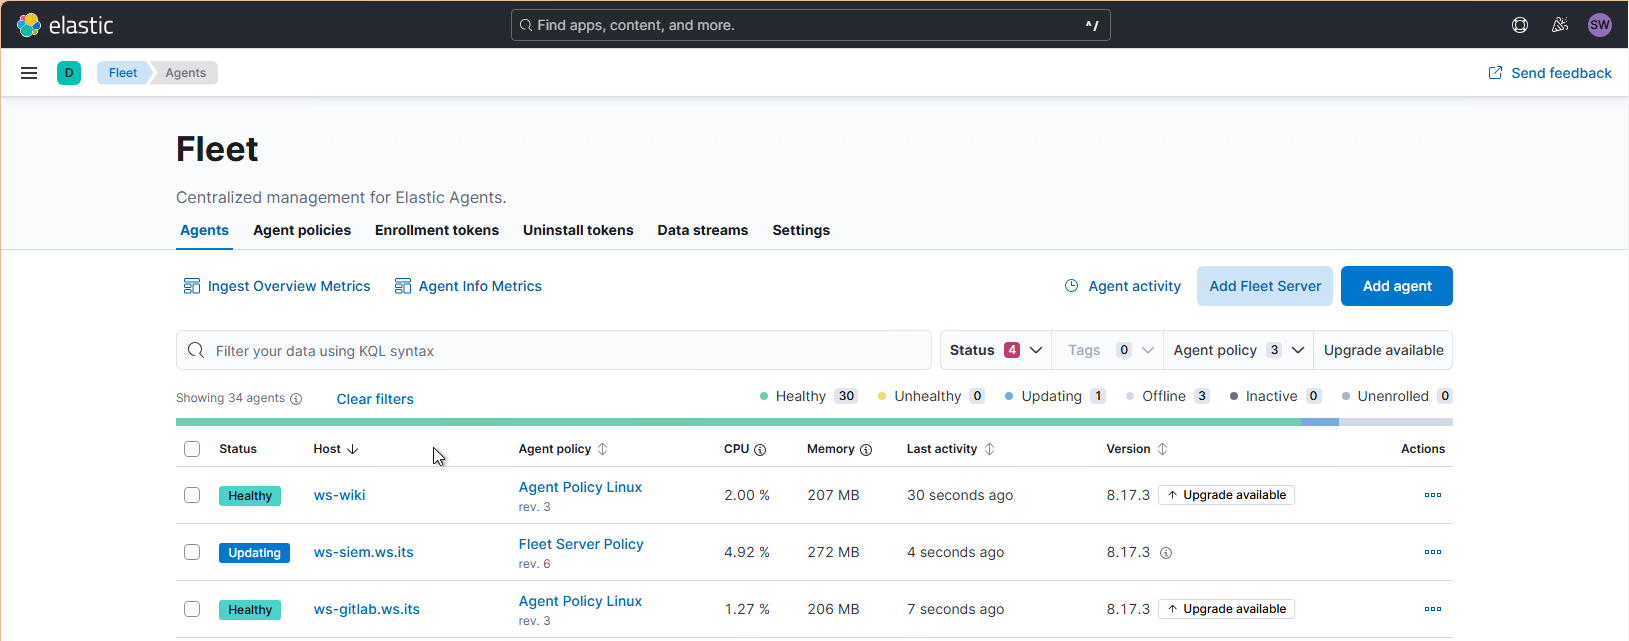Click the Memory column info icon

point(866,450)
